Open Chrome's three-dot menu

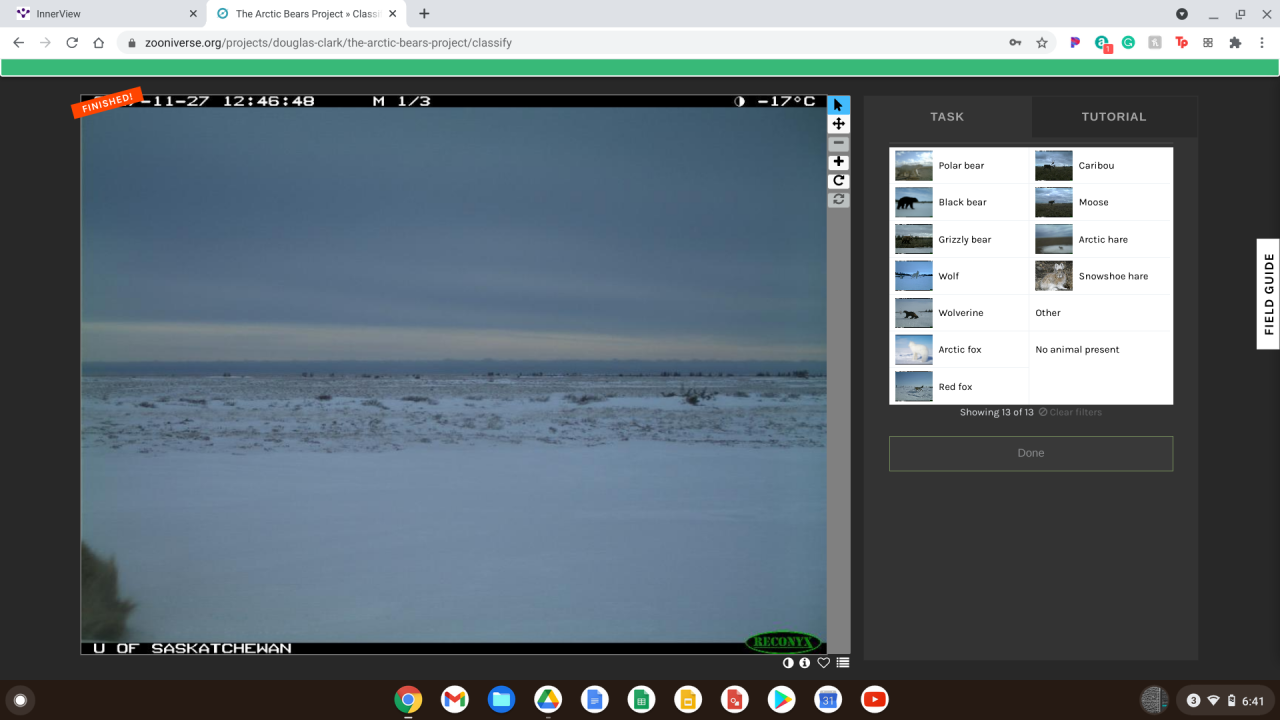click(1262, 43)
